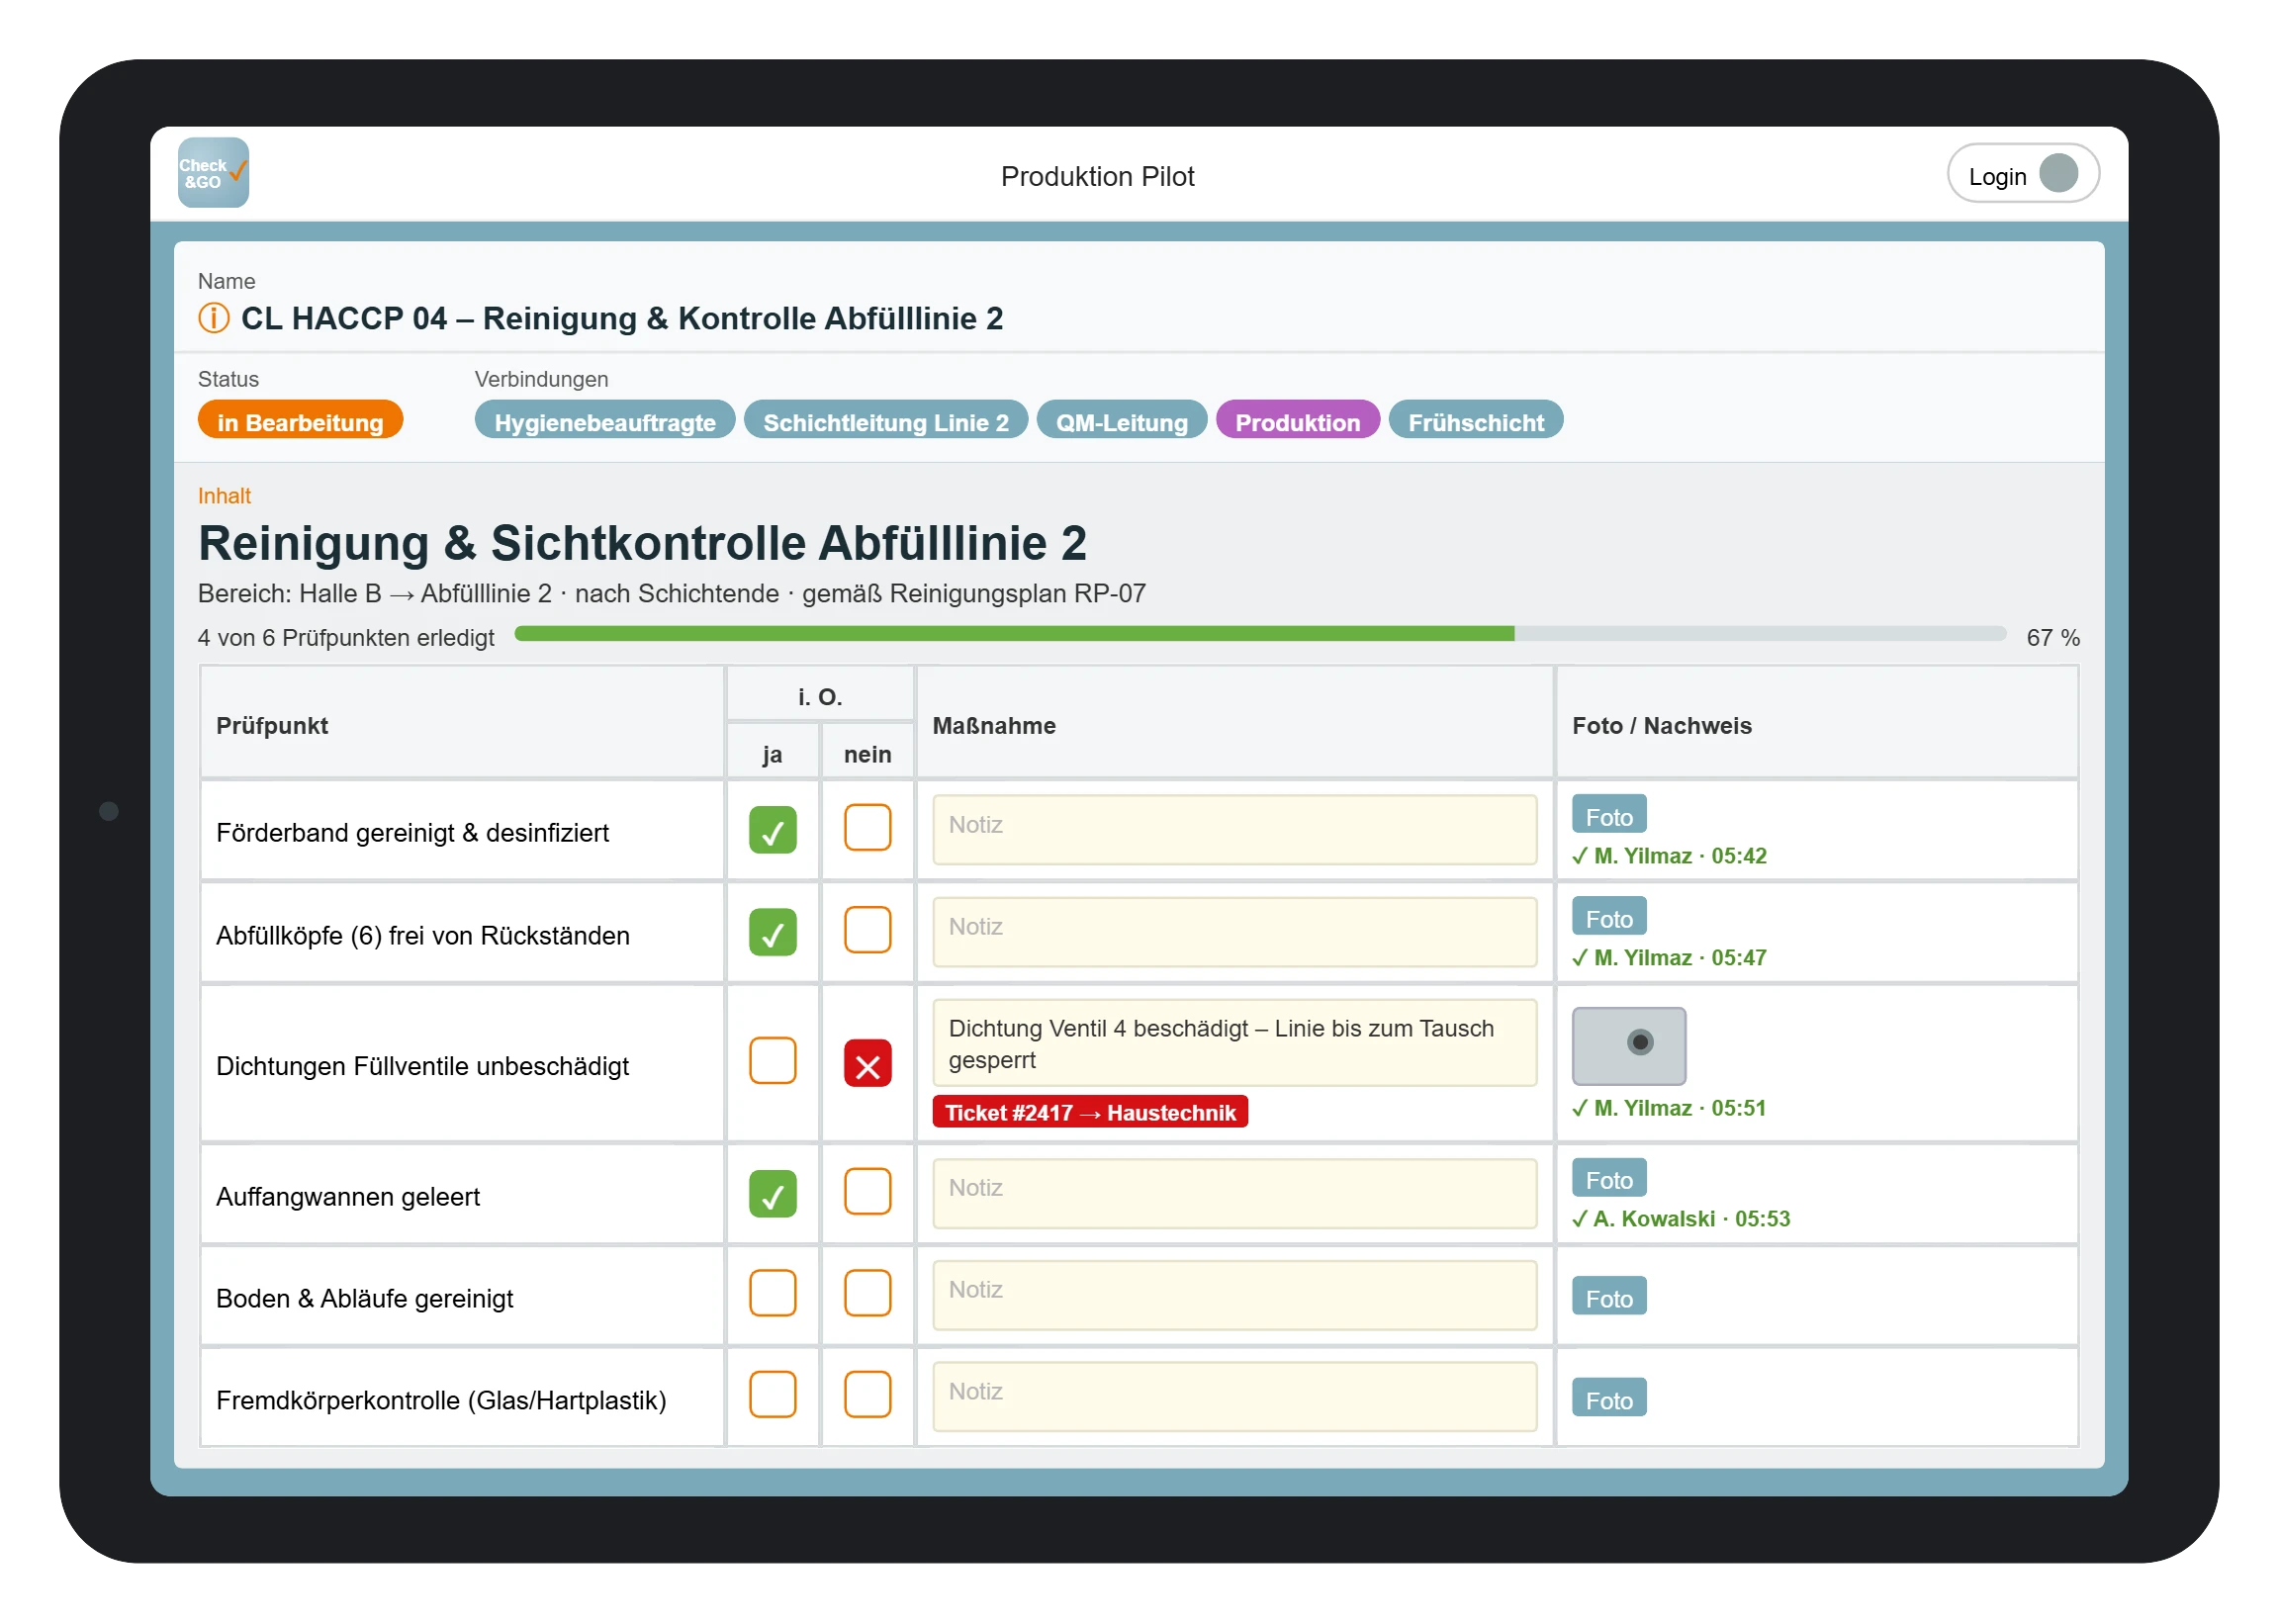Click Notiz field for Förderband row
The height and width of the screenshot is (1624, 2279).
click(1234, 830)
